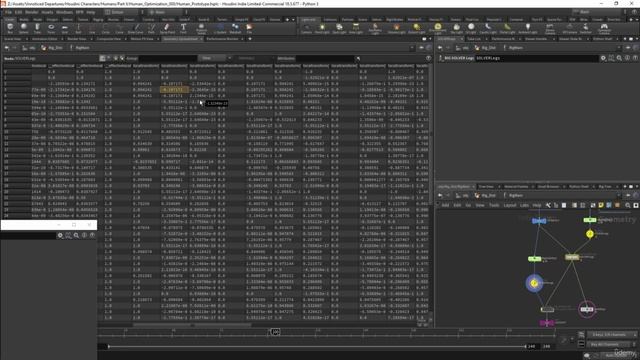The image size is (640, 360).
Task: Open the View dropdown in spreadsheet
Action: pyautogui.click(x=215, y=58)
